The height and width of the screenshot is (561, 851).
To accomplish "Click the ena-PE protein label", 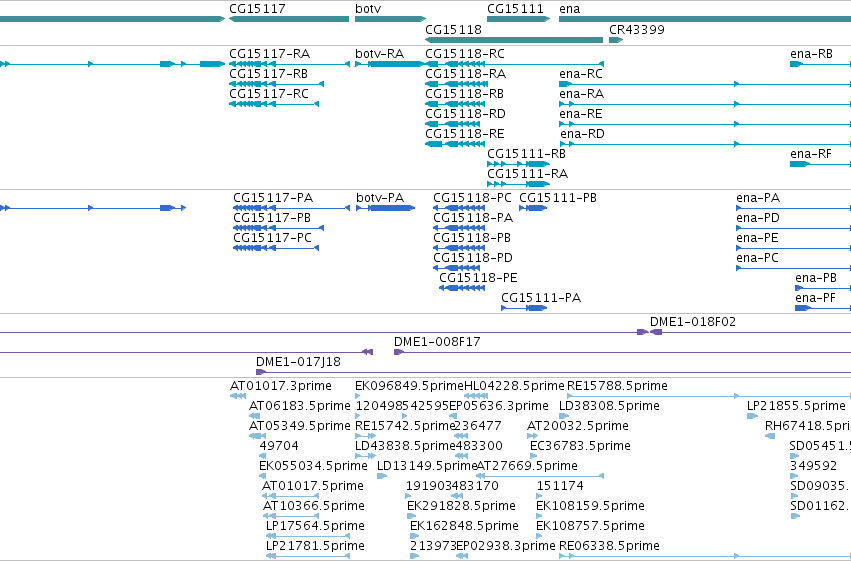I will (x=758, y=238).
